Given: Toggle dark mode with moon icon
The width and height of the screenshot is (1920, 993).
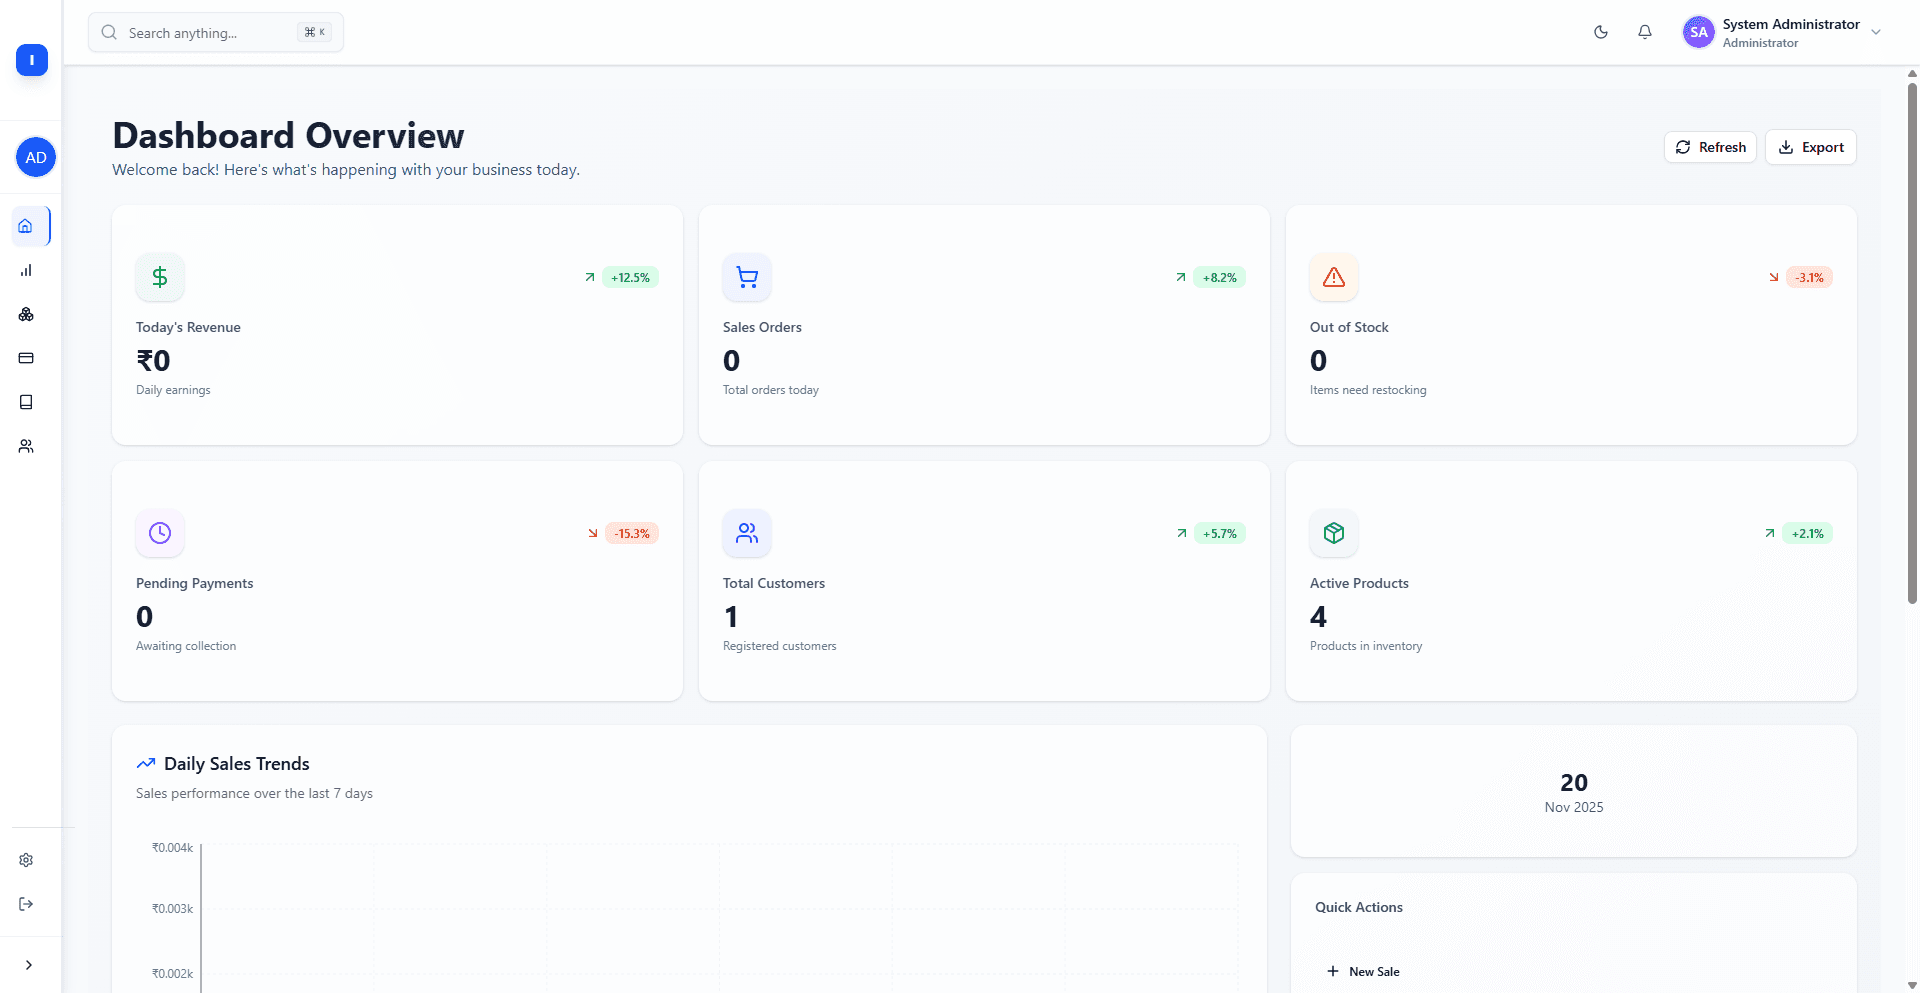Looking at the screenshot, I should click(x=1601, y=32).
